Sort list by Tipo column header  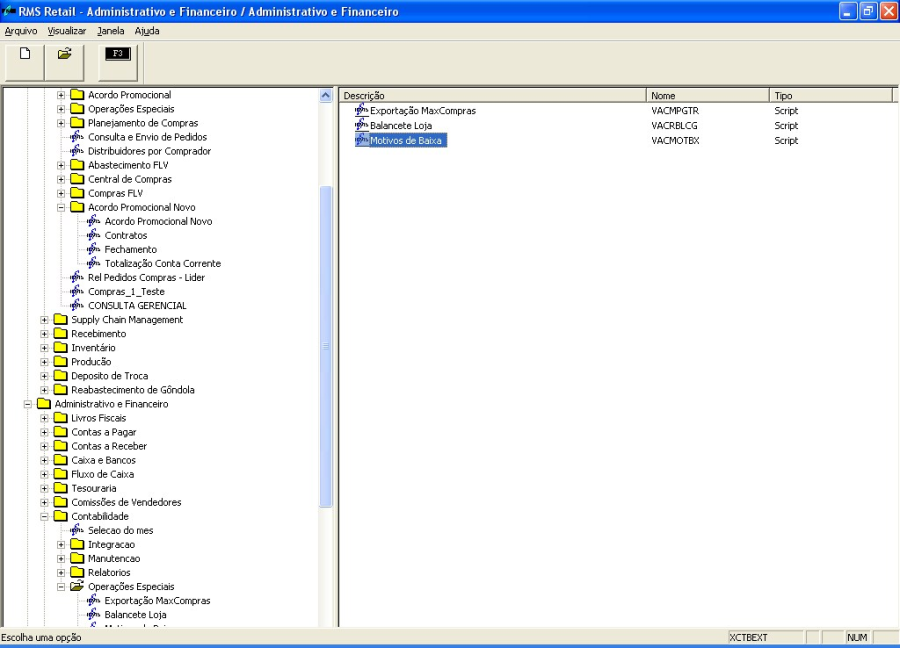coord(831,95)
